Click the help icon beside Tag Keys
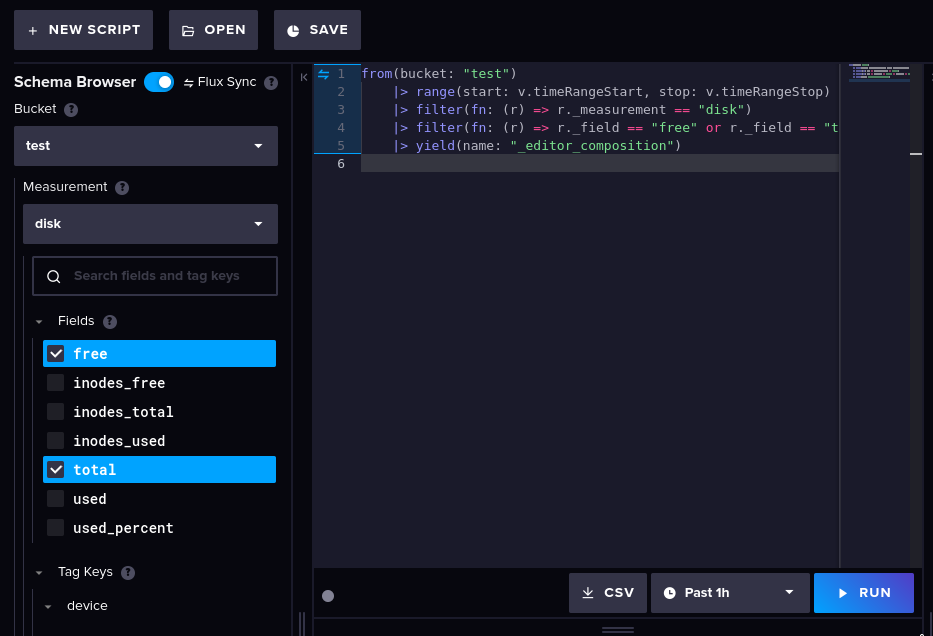Image resolution: width=933 pixels, height=636 pixels. (127, 572)
